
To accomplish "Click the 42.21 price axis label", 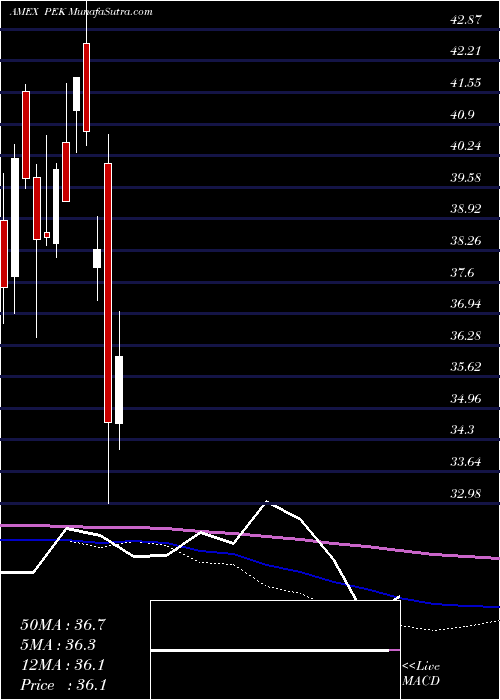I will tap(466, 51).
